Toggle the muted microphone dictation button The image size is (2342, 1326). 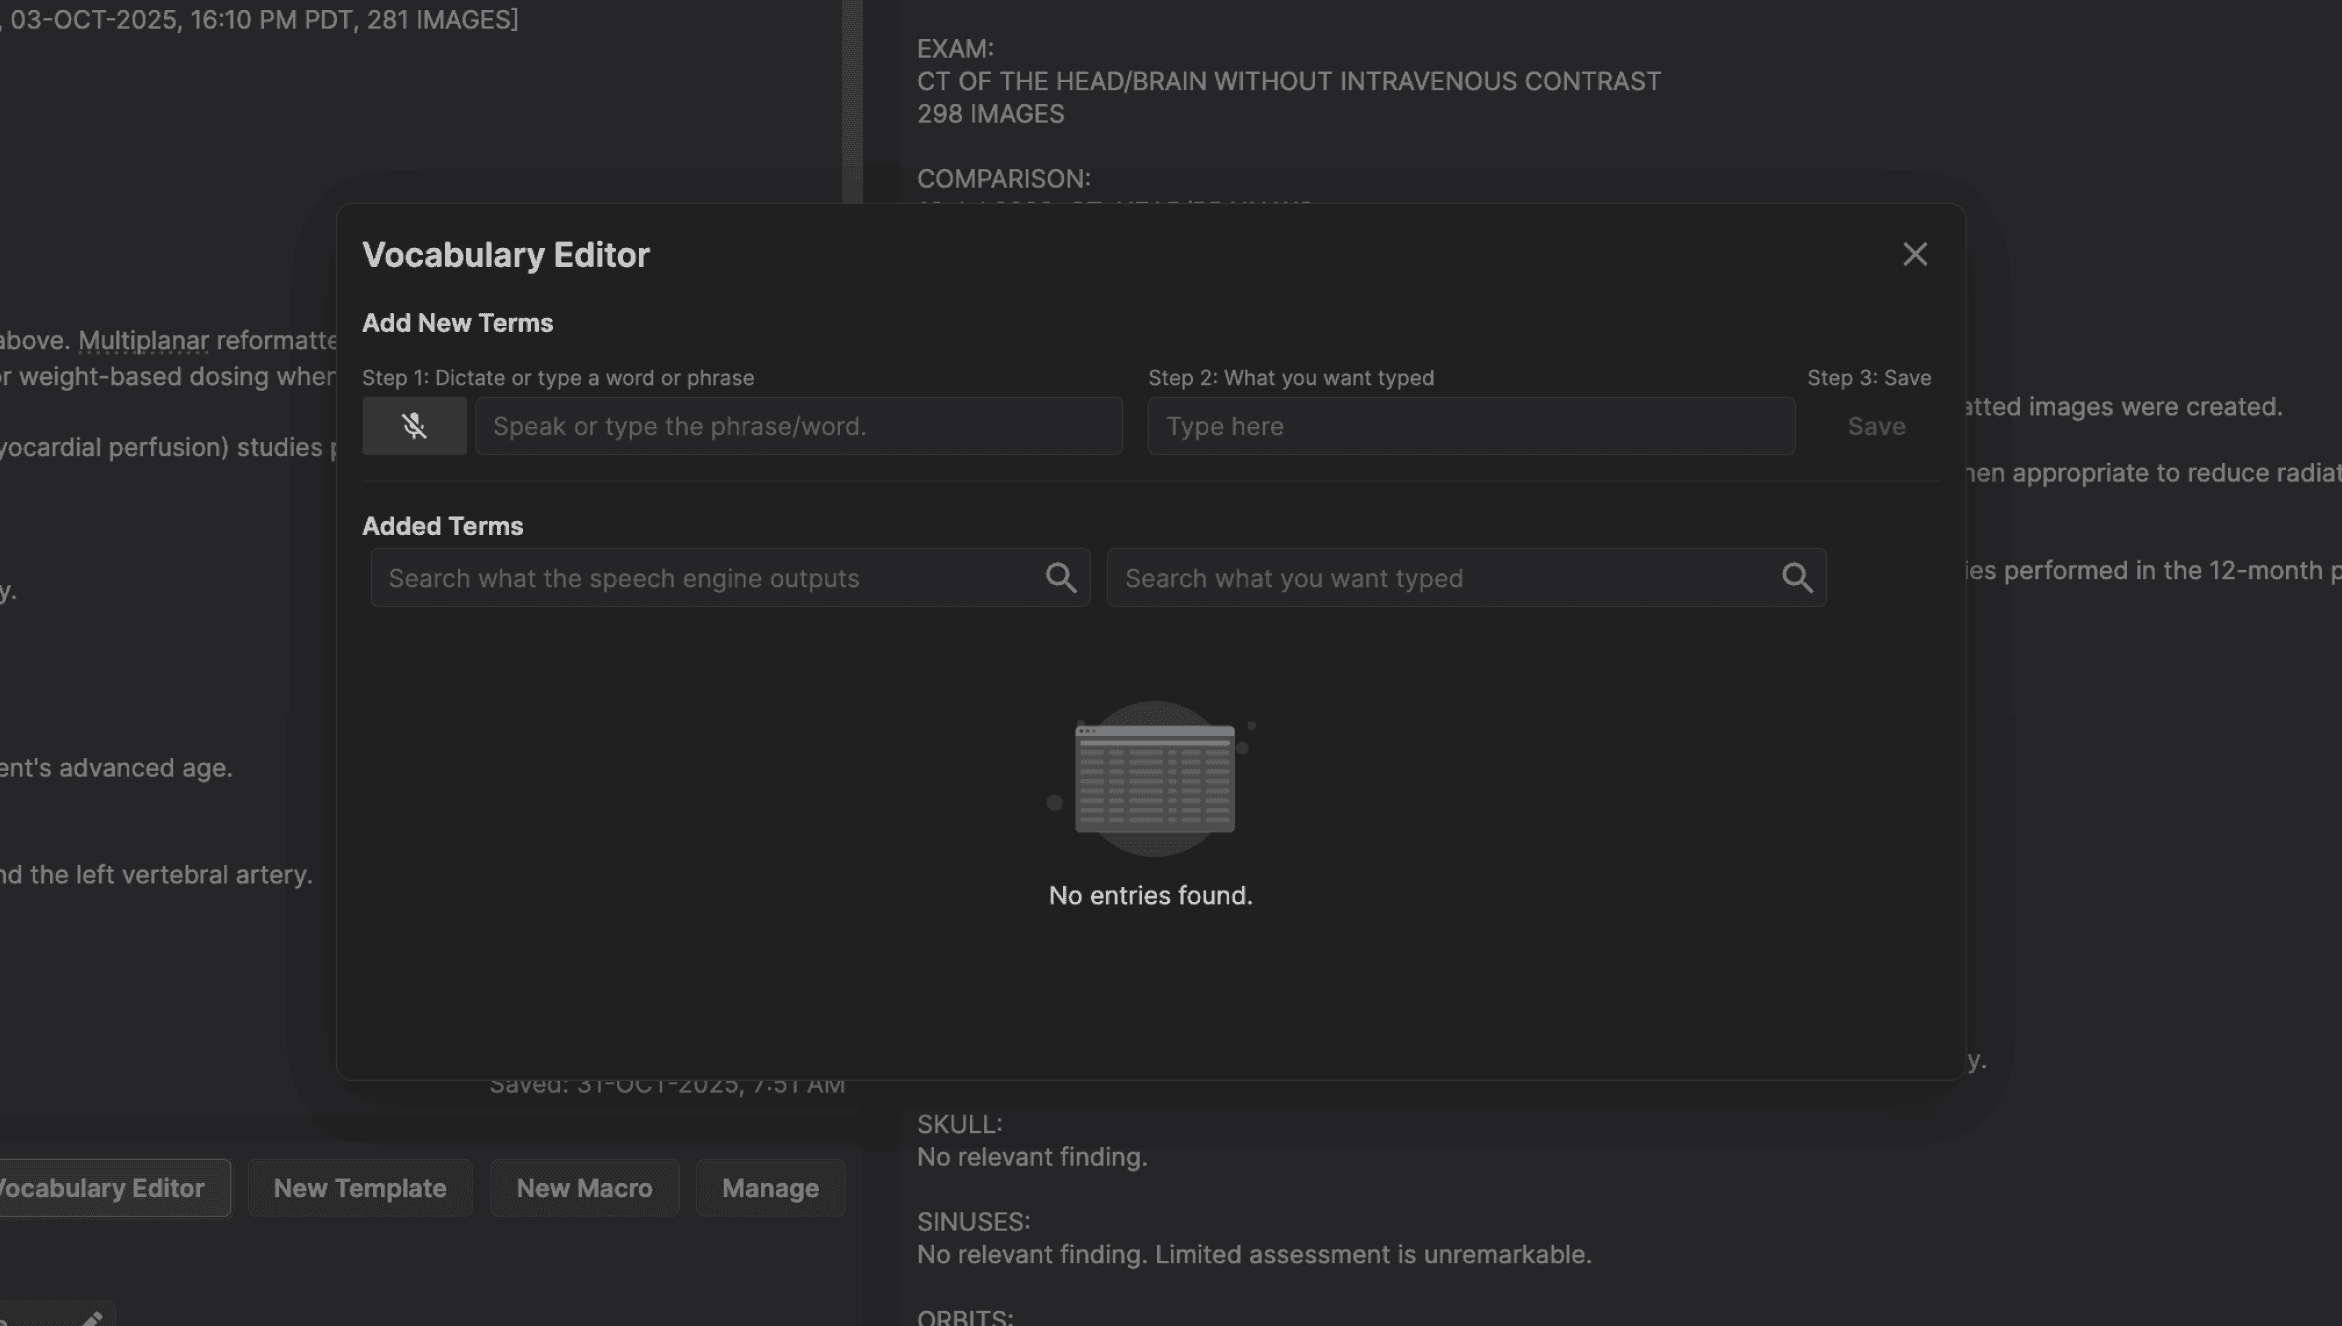pyautogui.click(x=414, y=426)
